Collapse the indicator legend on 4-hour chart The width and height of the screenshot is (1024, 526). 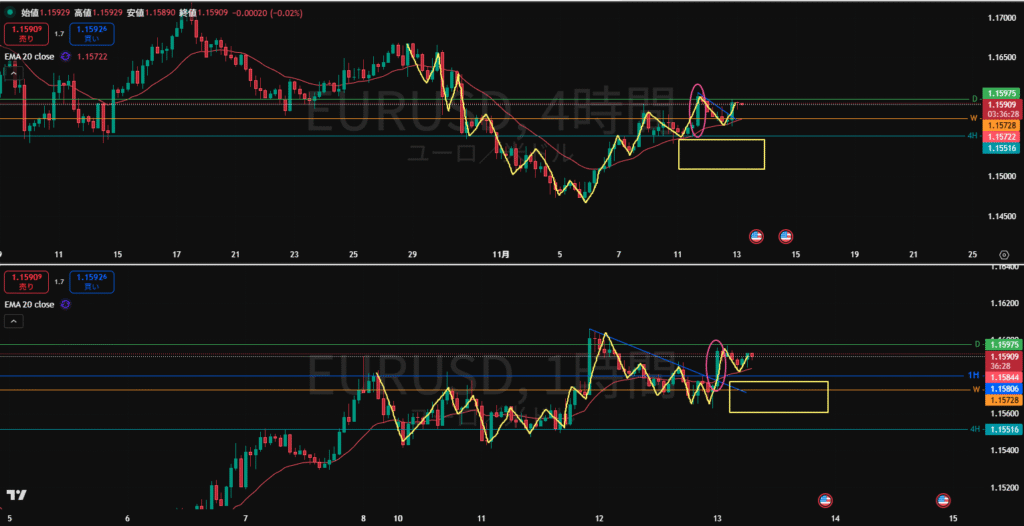(x=14, y=76)
